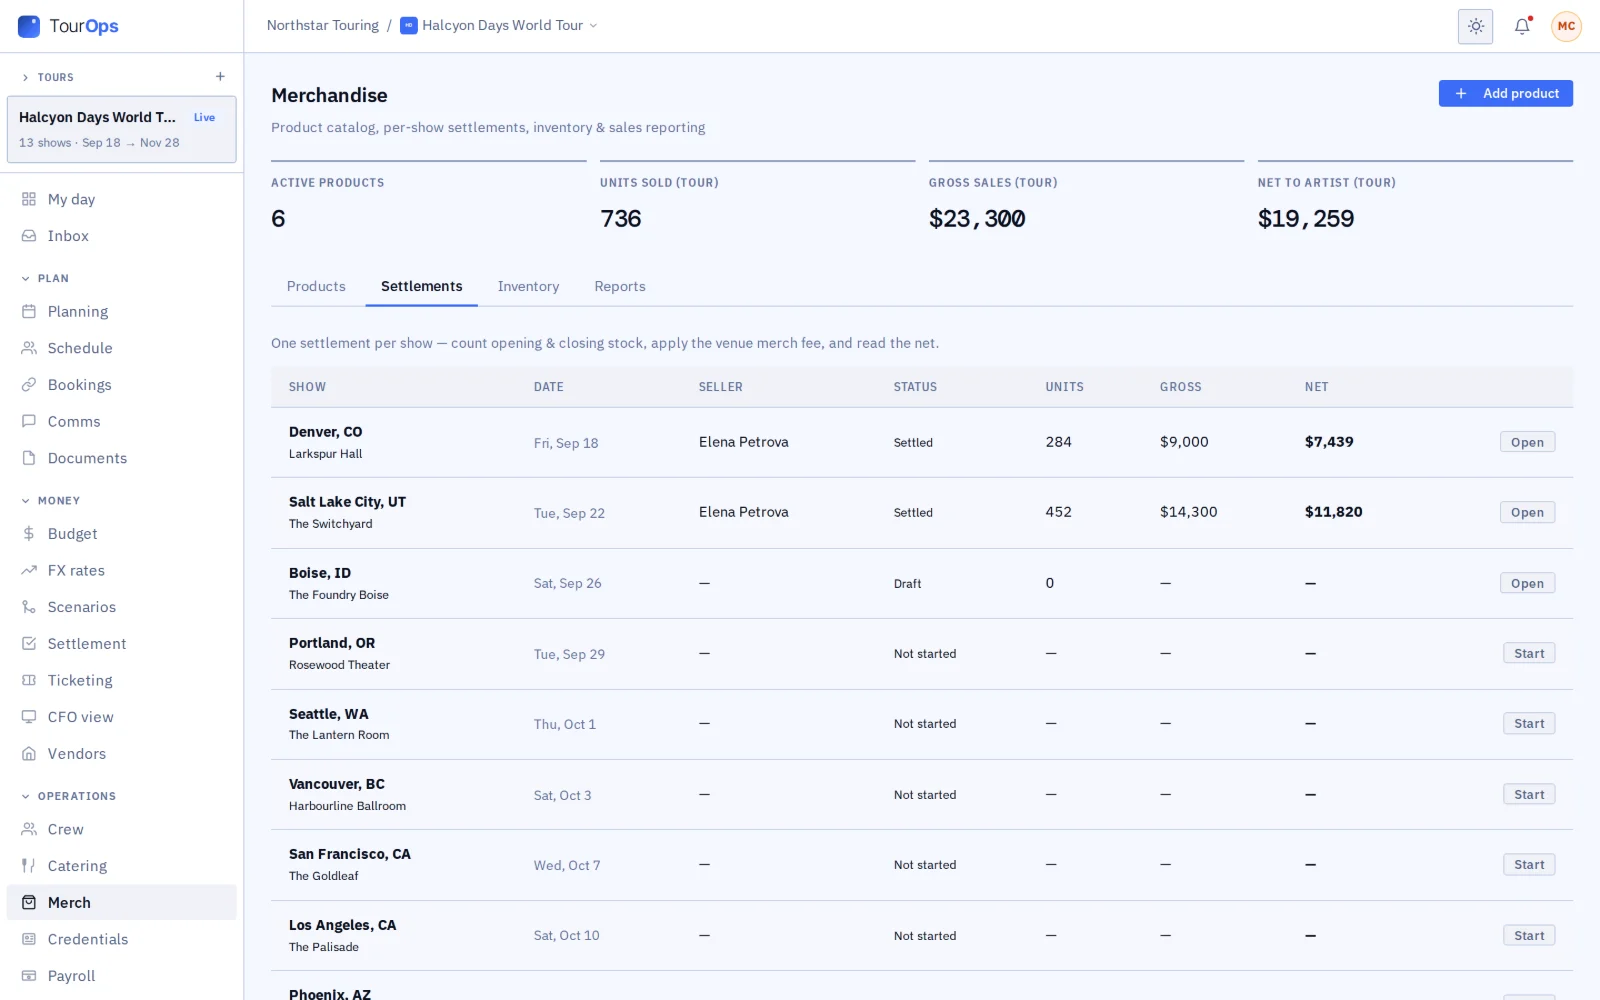
Task: Open the money Settlement sidebar item
Action: point(121,644)
